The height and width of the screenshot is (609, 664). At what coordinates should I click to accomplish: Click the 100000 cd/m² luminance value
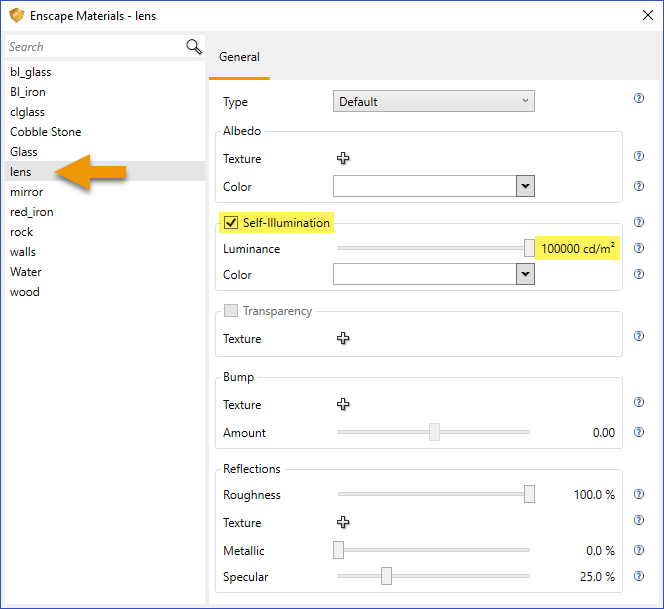click(x=578, y=248)
